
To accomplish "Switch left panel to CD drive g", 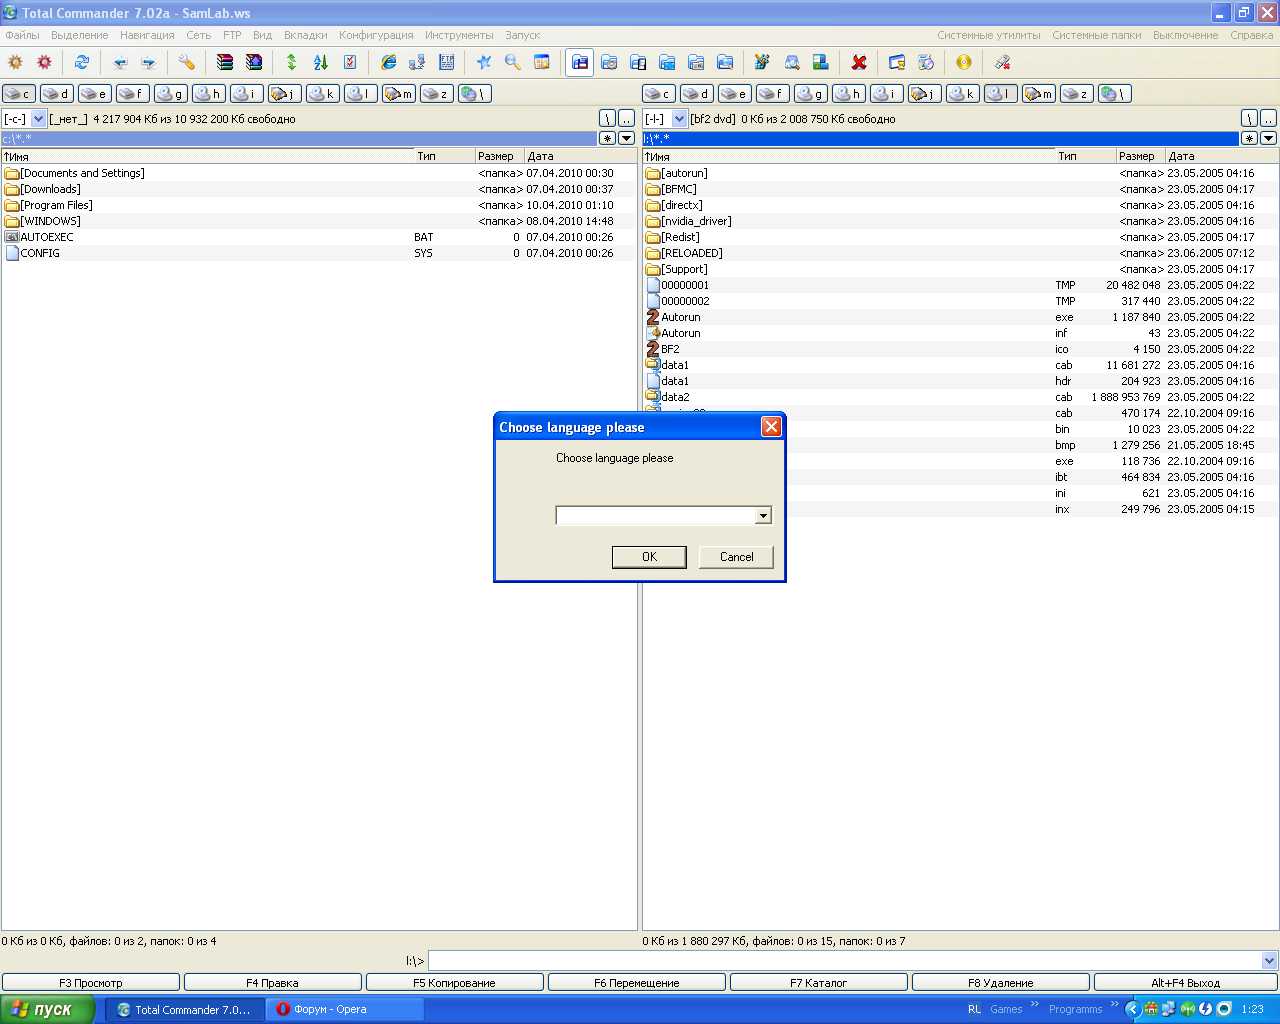I will pos(171,93).
